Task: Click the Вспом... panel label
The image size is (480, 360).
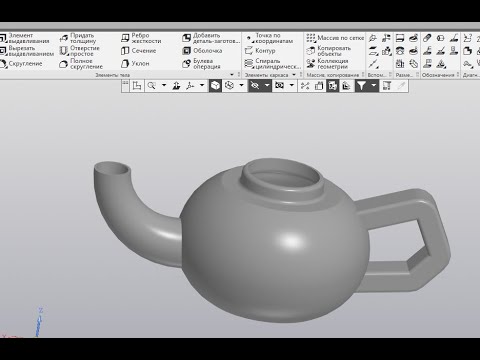Action: [377, 75]
